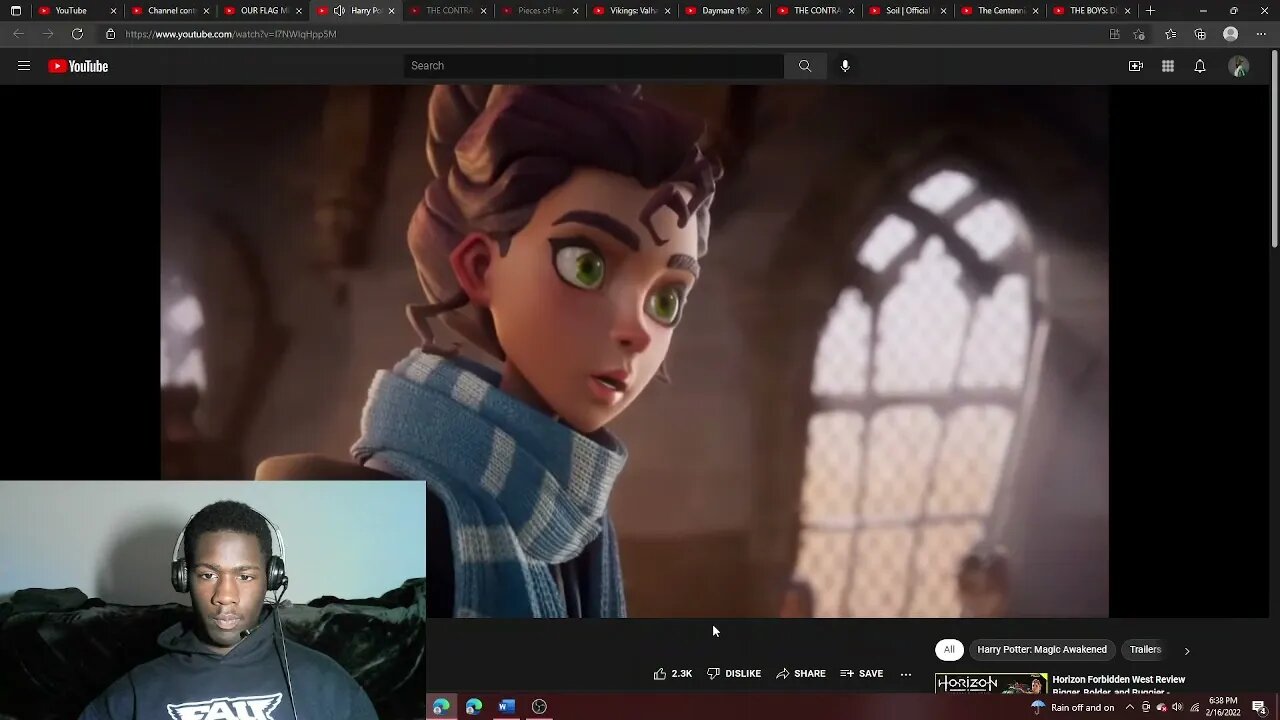Select the All filter chip

(949, 650)
